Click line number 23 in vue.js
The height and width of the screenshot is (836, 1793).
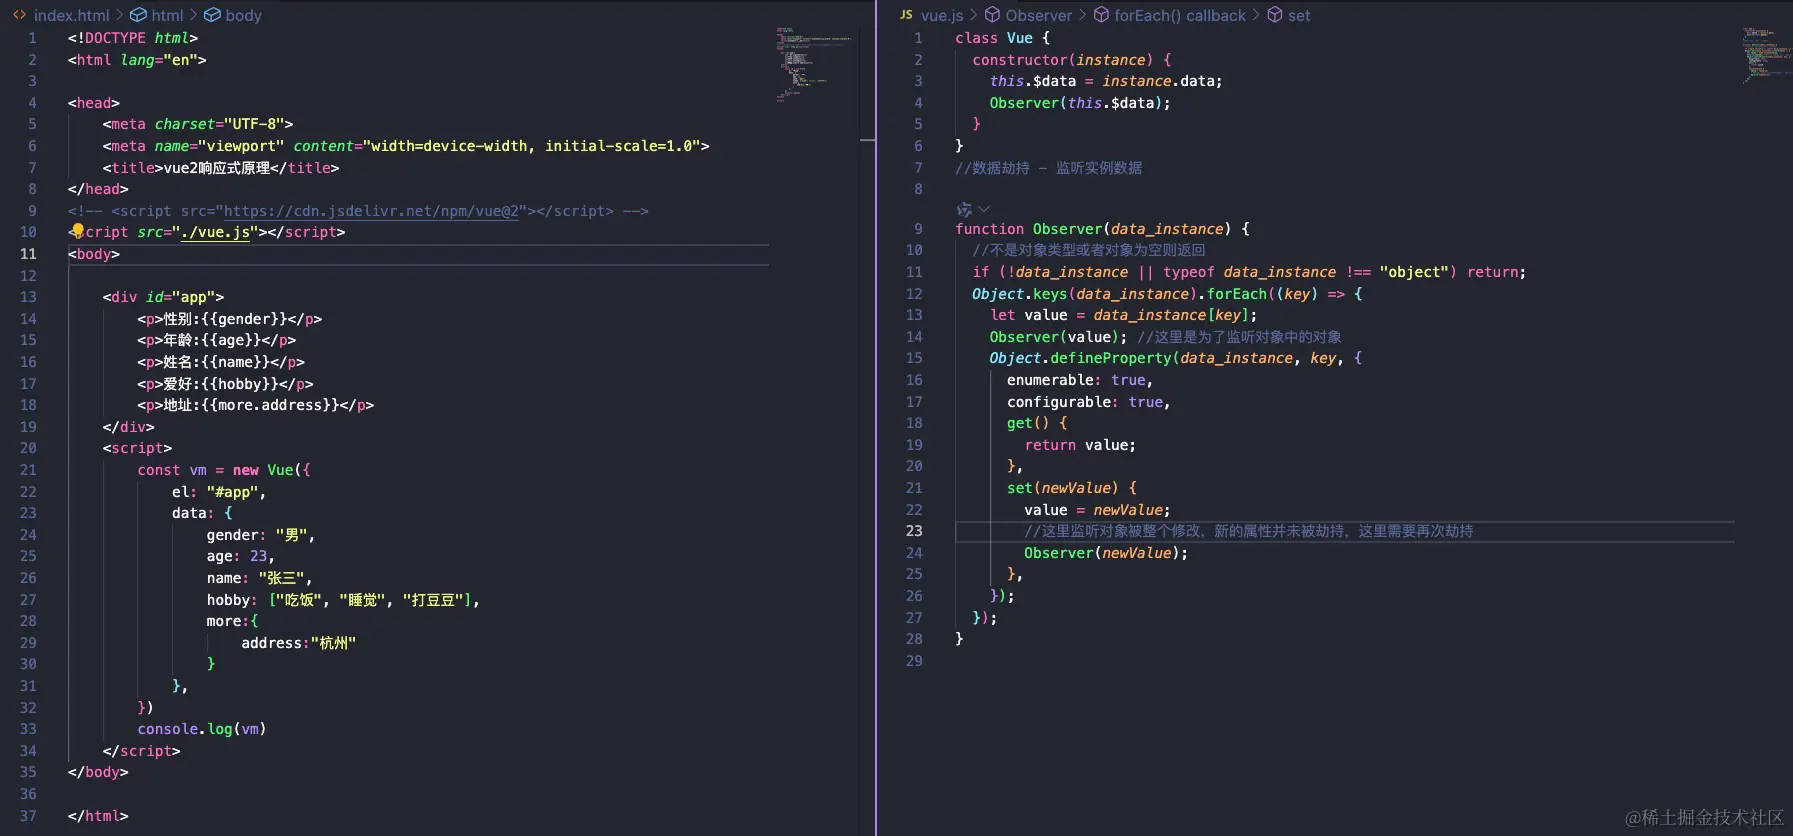tap(914, 531)
